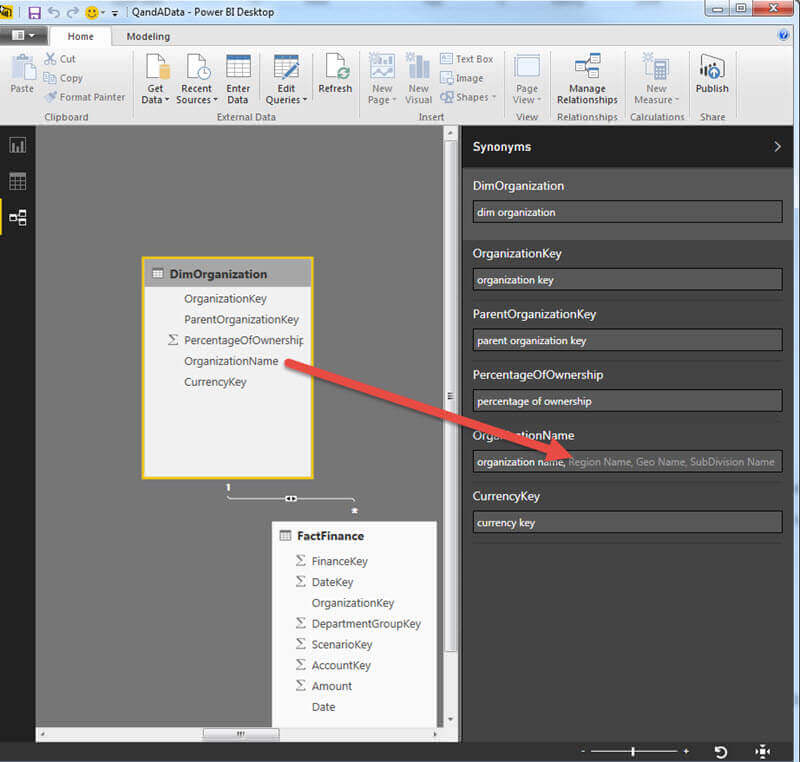Open Manage Relationships
Image resolution: width=800 pixels, height=762 pixels.
point(587,79)
